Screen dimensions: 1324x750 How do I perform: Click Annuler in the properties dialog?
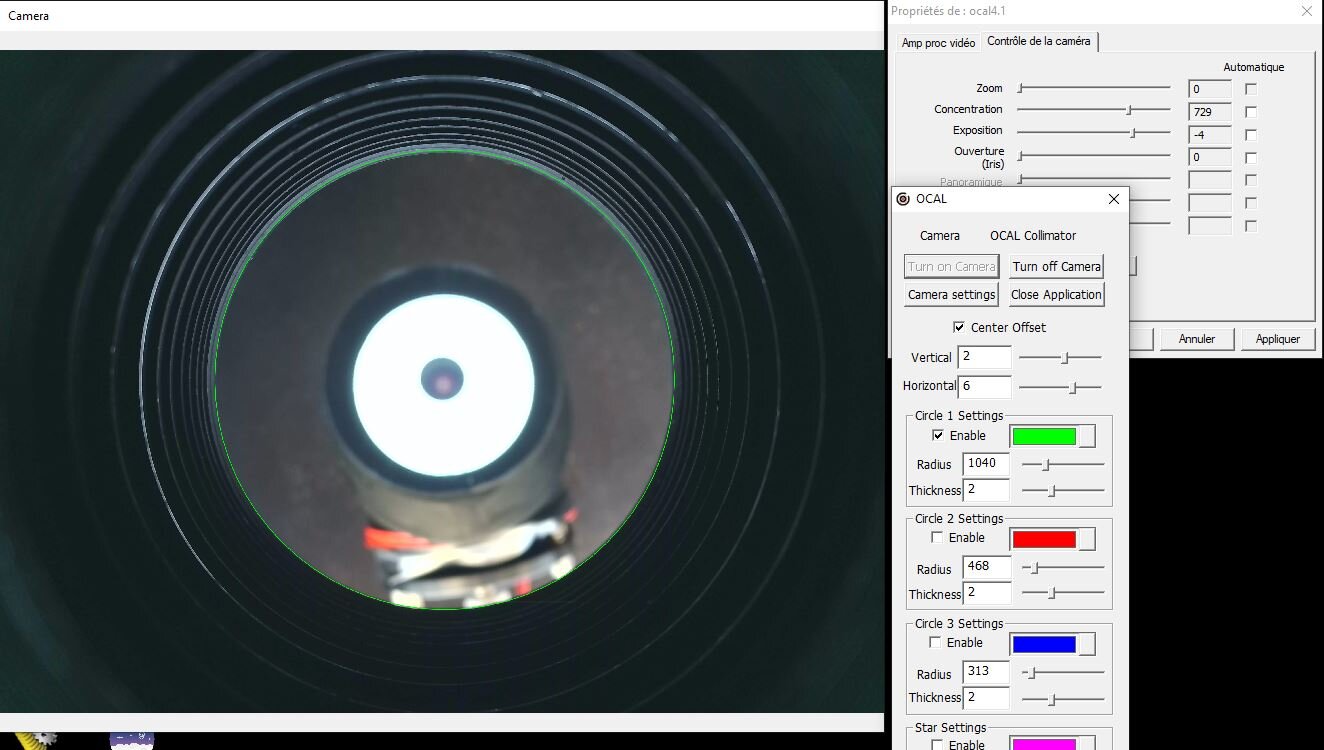point(1197,339)
